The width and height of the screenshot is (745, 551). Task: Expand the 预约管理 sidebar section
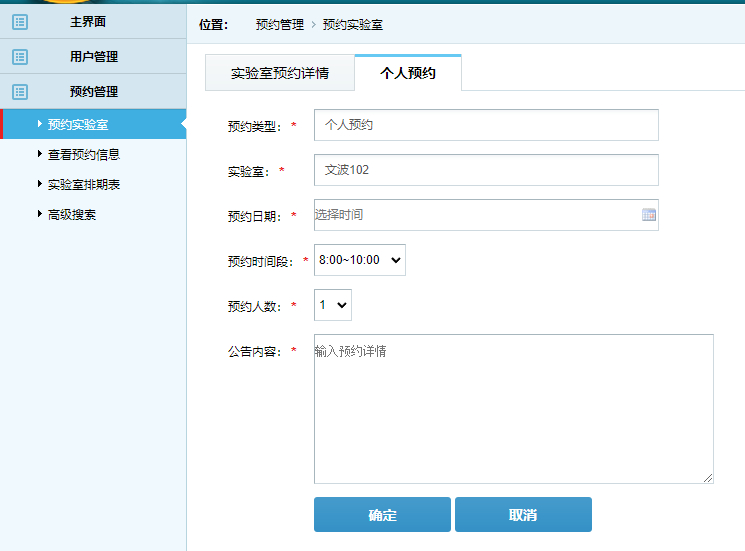[x=93, y=92]
